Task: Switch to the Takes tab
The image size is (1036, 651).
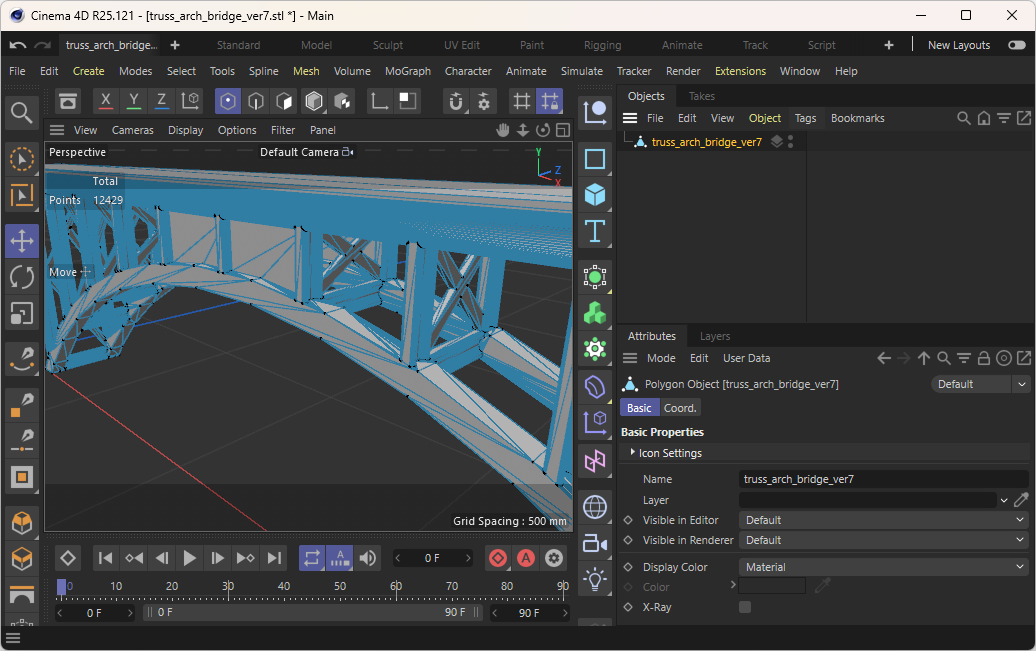Action: coord(702,96)
